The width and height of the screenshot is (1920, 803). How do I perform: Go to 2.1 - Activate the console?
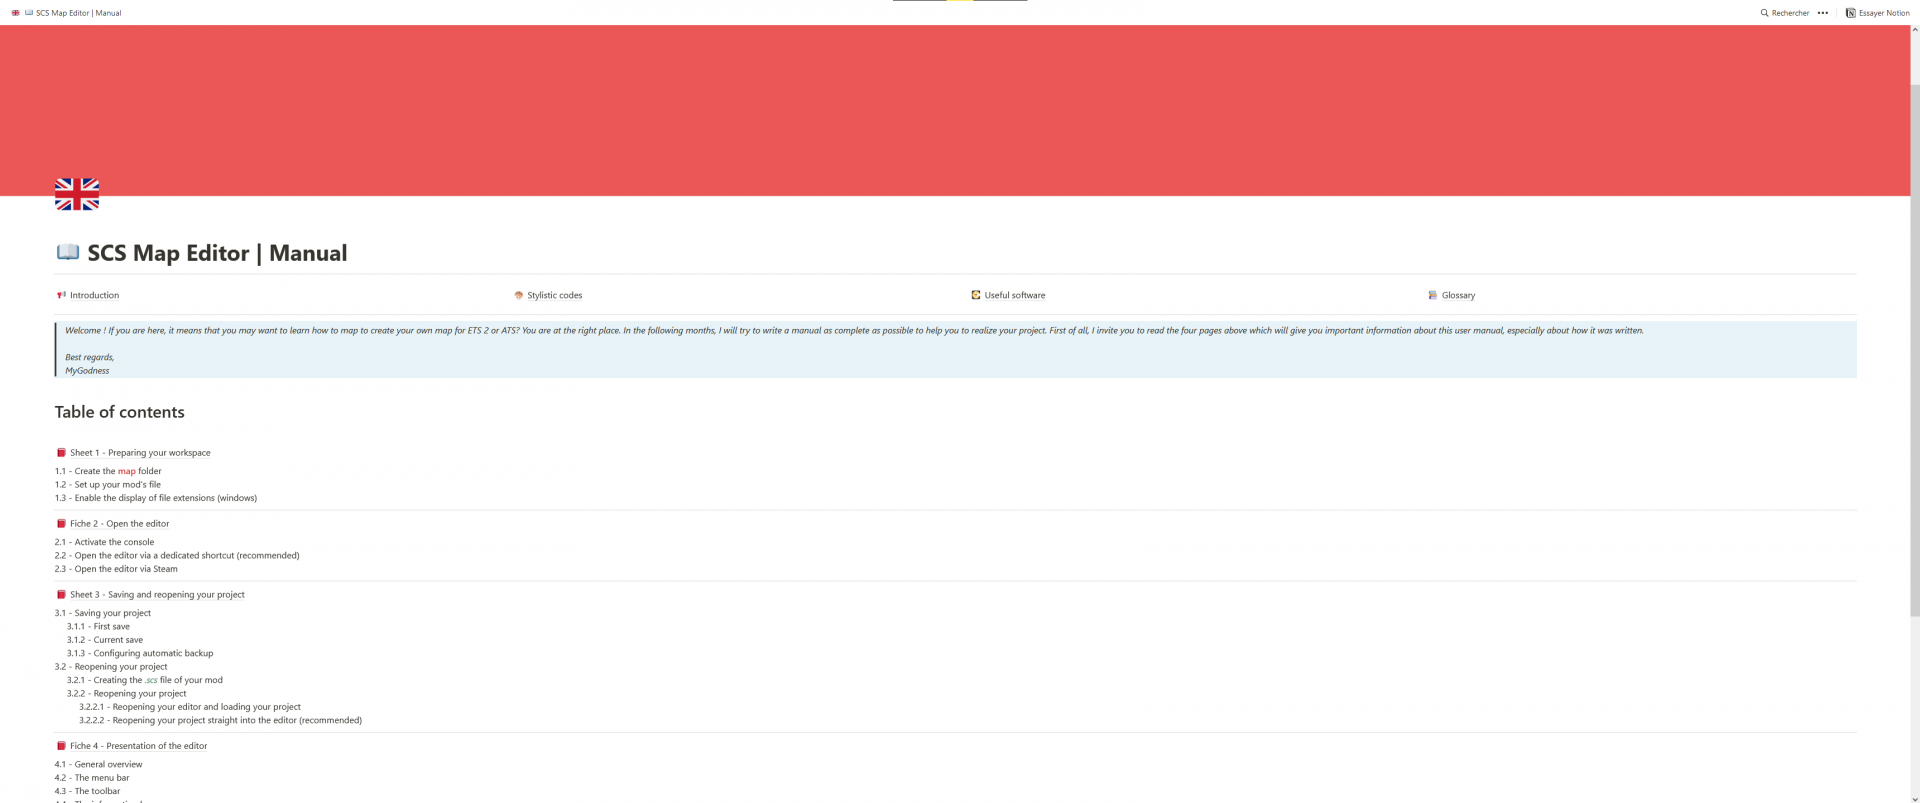click(104, 542)
